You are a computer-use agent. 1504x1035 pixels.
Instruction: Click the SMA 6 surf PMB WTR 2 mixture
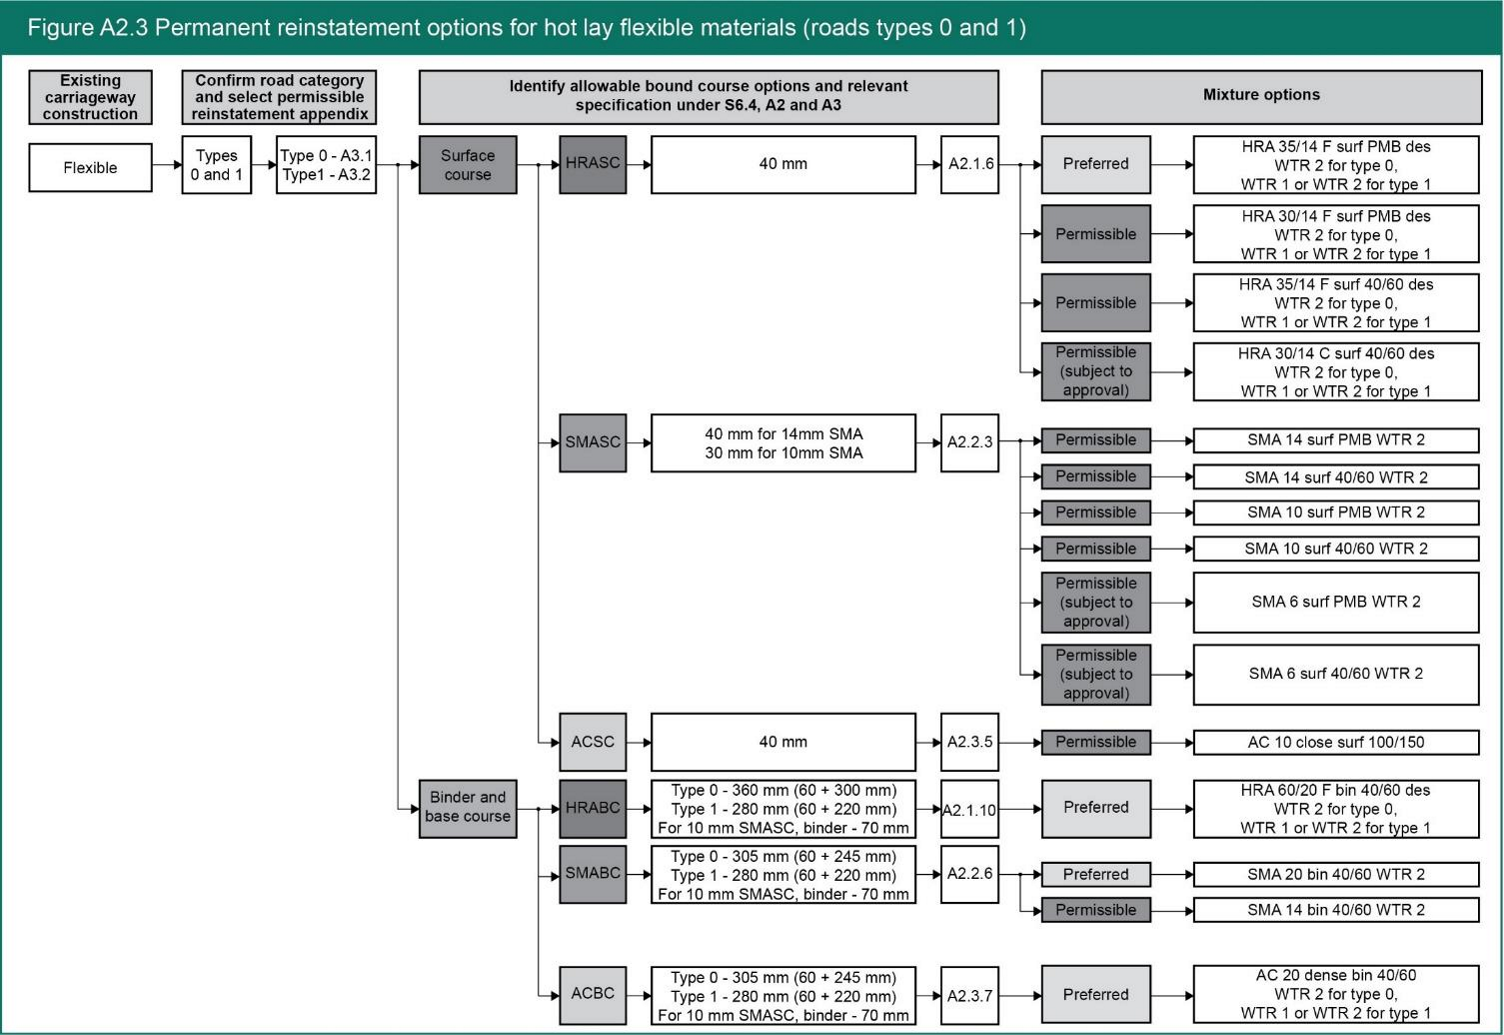pos(1335,602)
